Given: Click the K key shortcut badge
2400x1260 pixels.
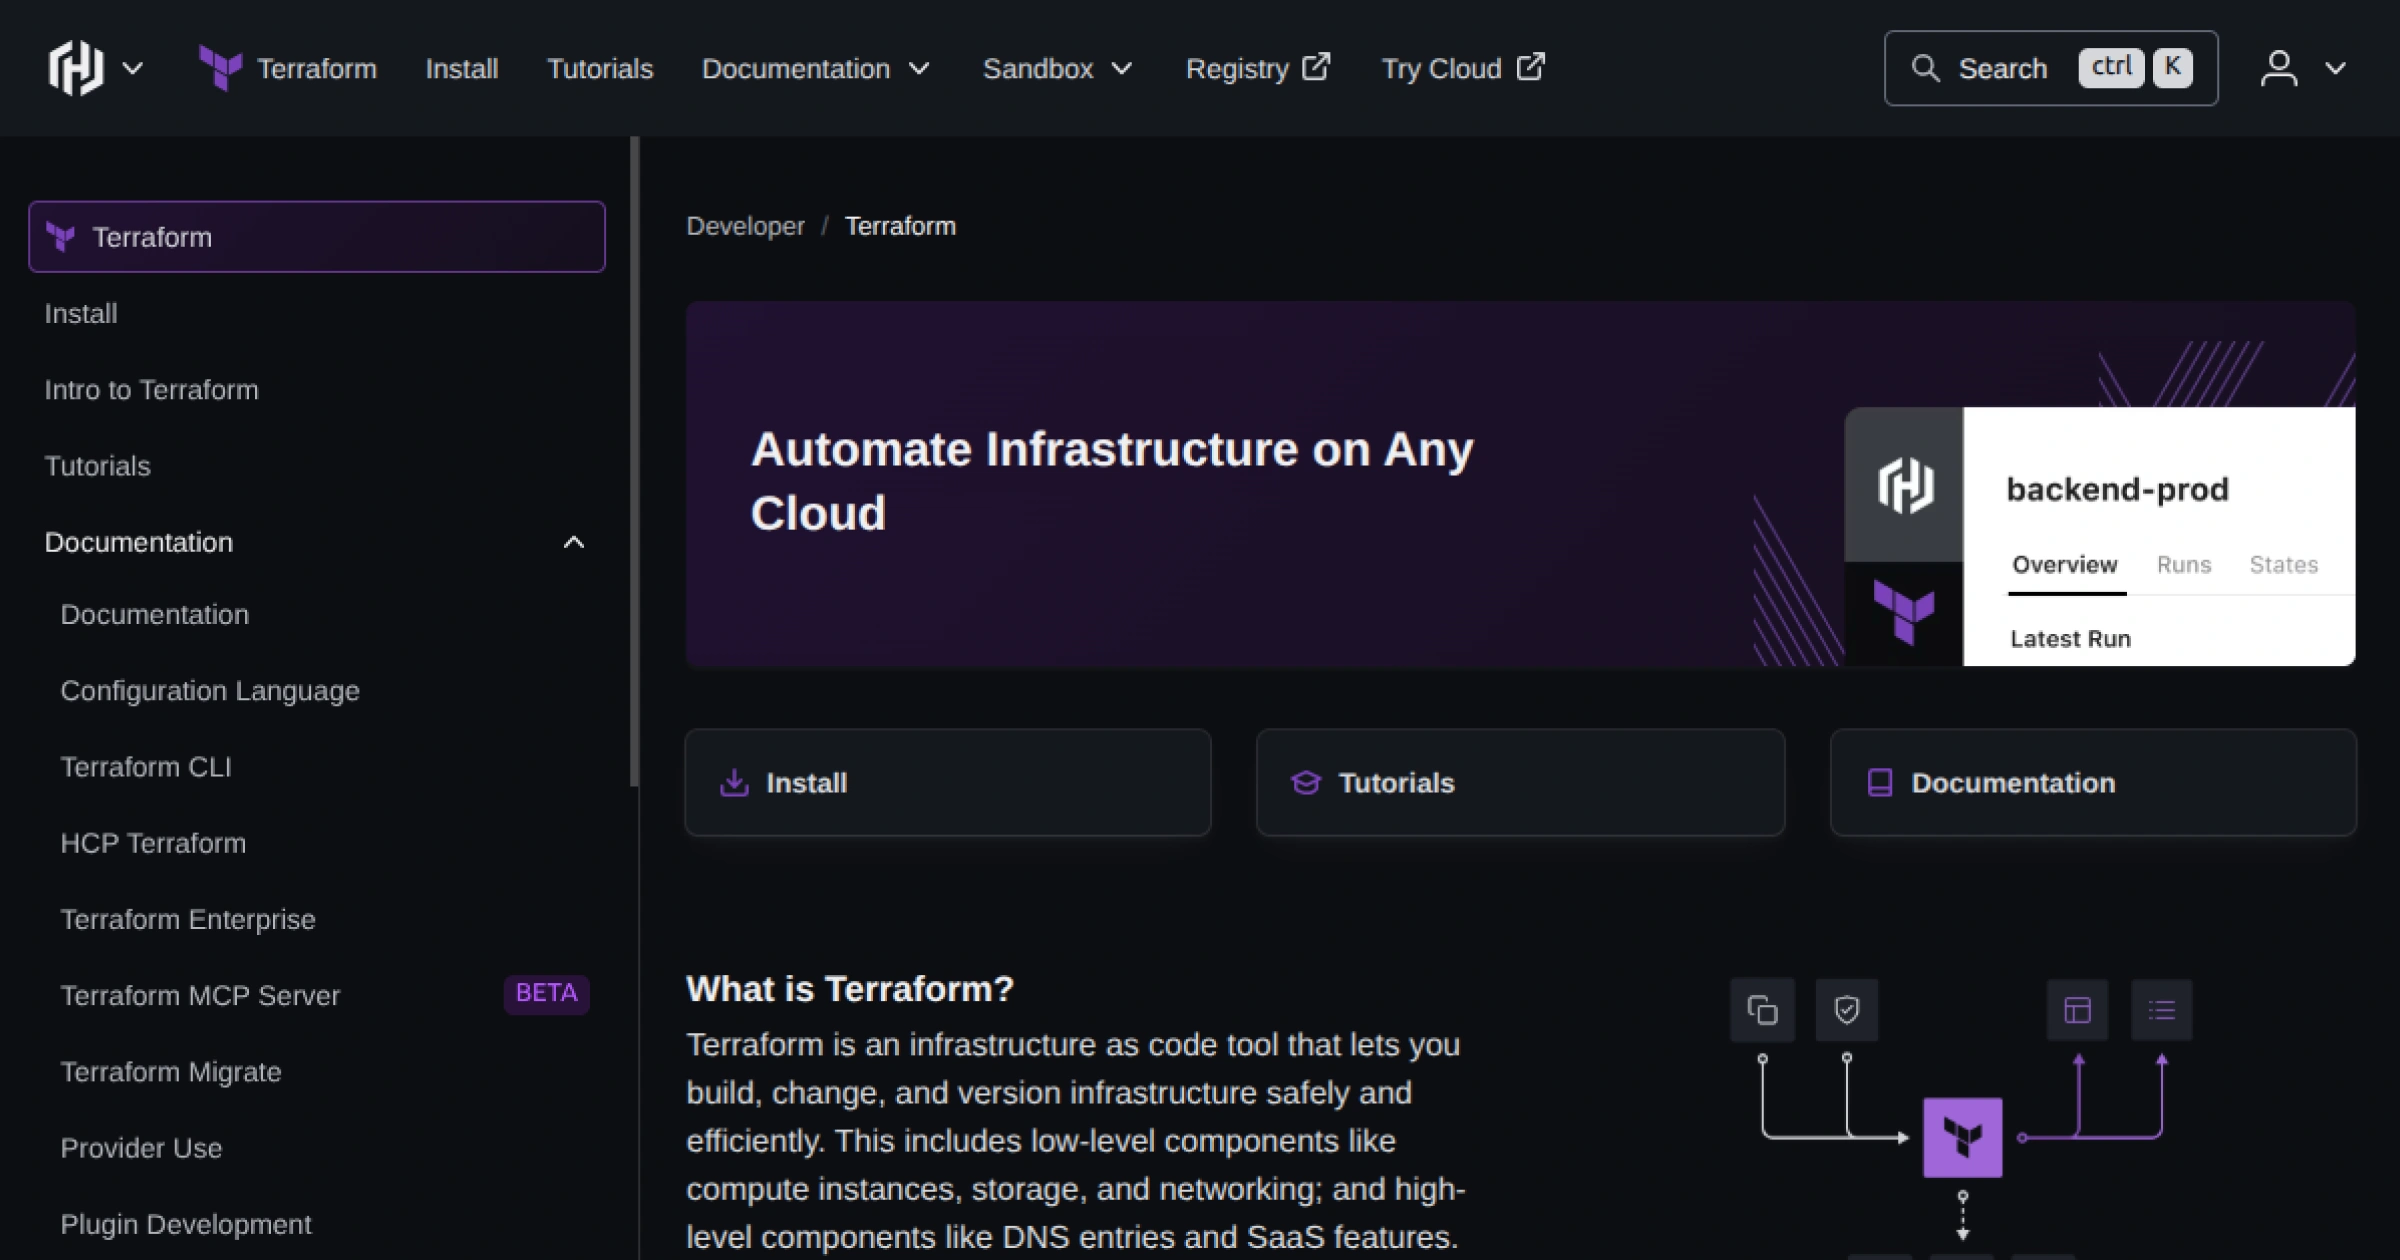Looking at the screenshot, I should coord(2172,68).
